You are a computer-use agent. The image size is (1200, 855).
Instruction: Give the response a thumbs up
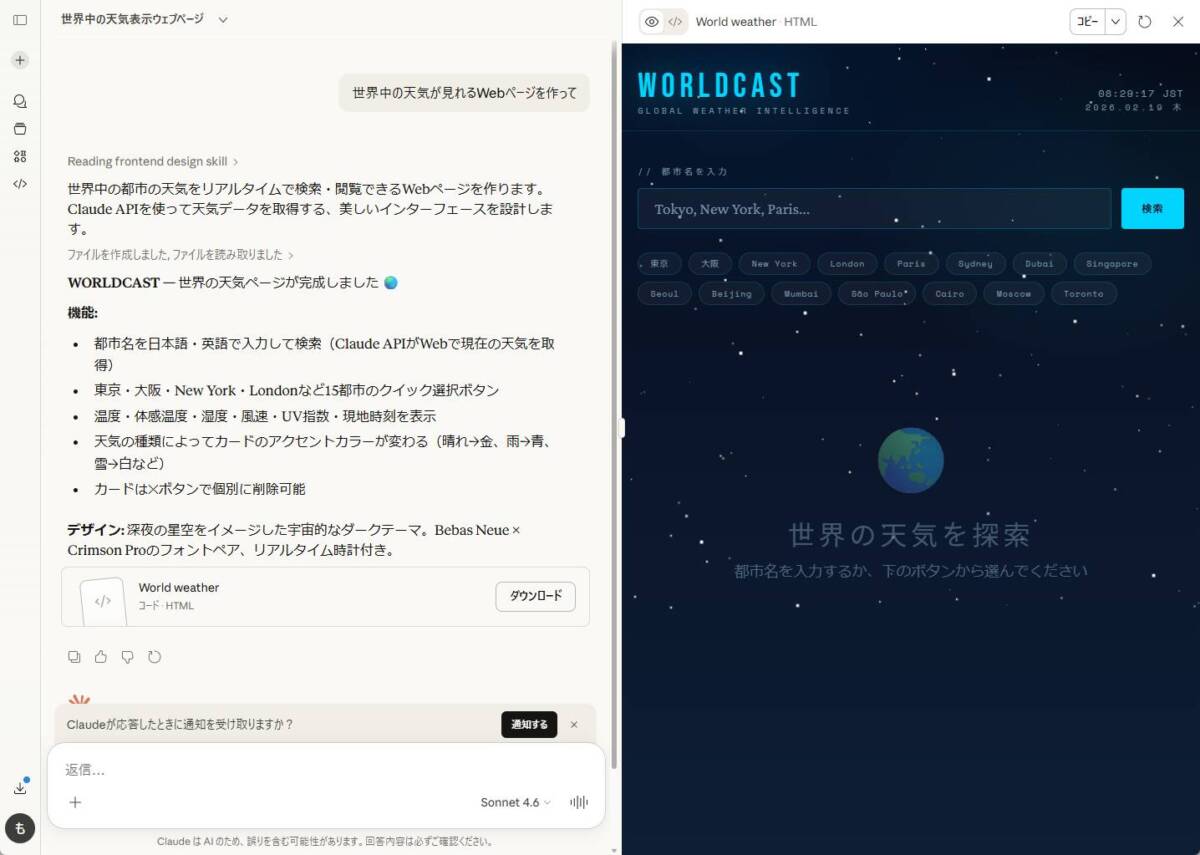(x=101, y=657)
